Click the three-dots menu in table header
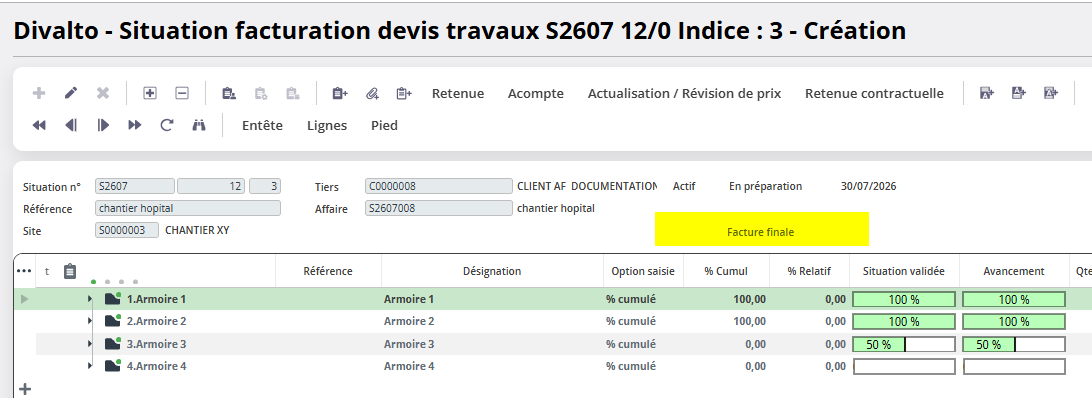Viewport: 1092px width, 398px height. [24, 270]
